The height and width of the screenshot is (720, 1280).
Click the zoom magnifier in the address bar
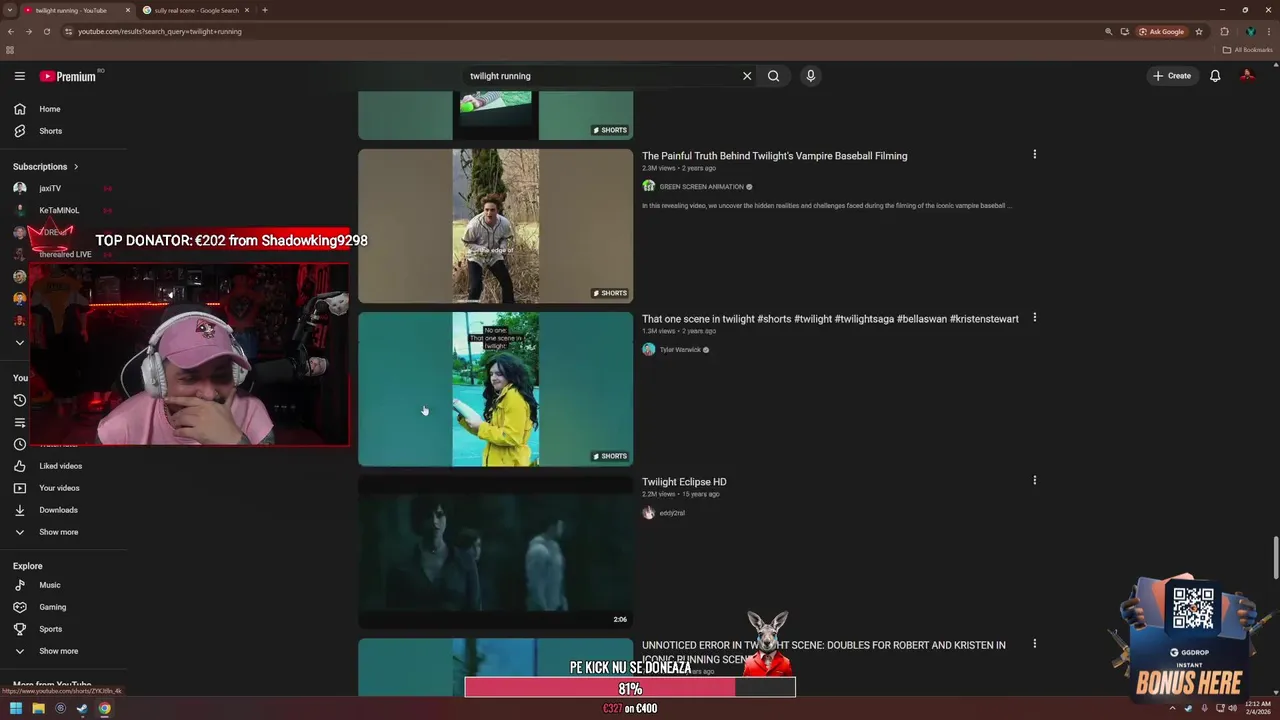pyautogui.click(x=1108, y=31)
